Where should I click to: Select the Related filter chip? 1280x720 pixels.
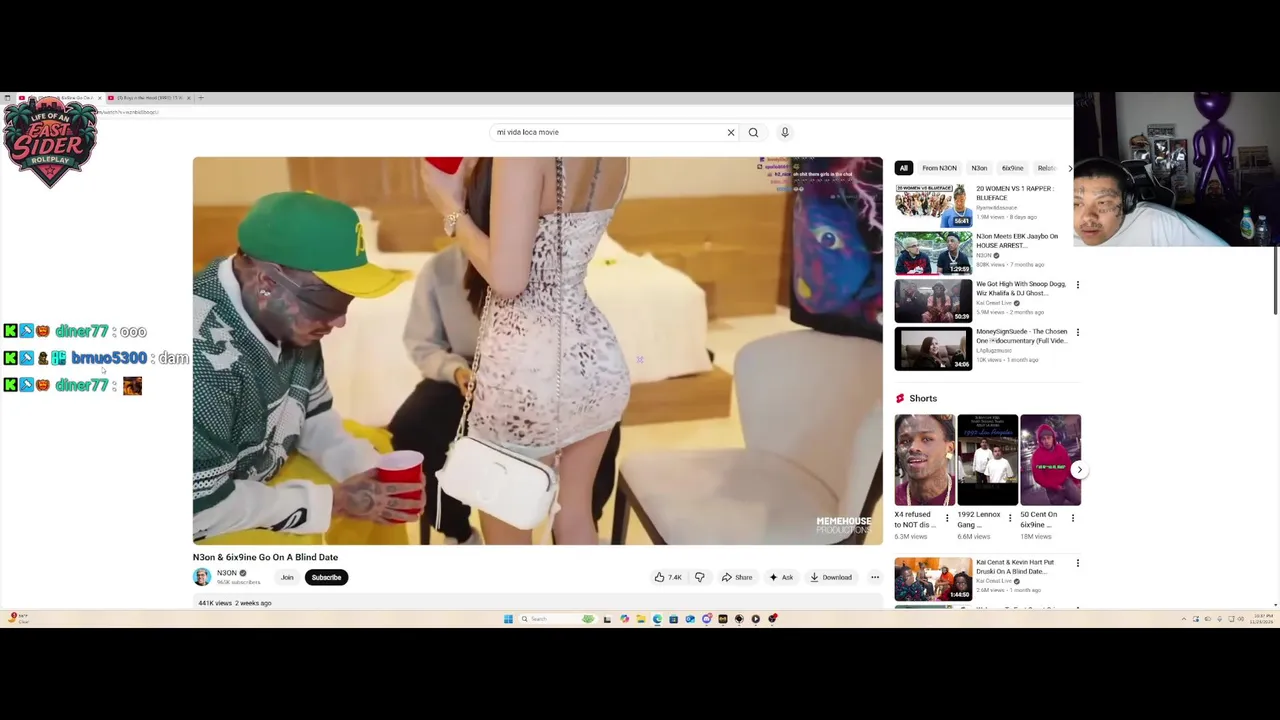coord(1046,168)
